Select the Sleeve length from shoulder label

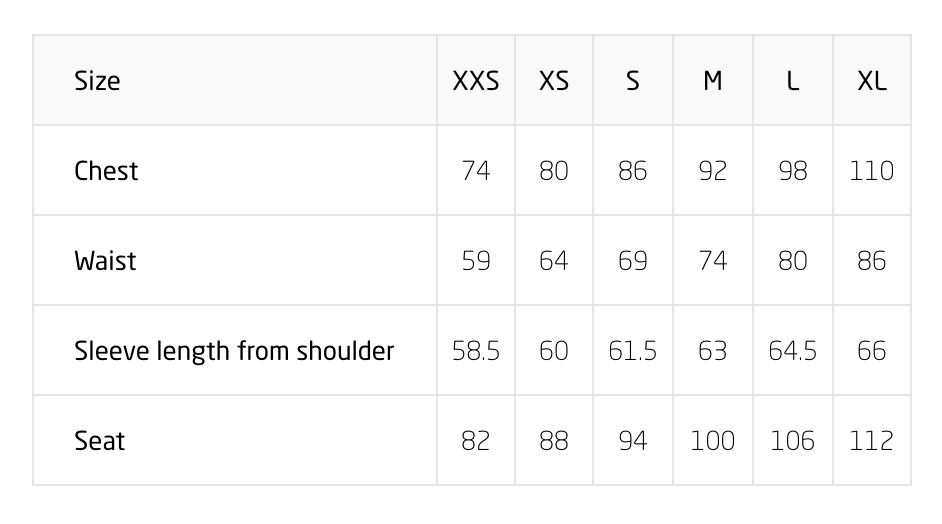tap(234, 351)
